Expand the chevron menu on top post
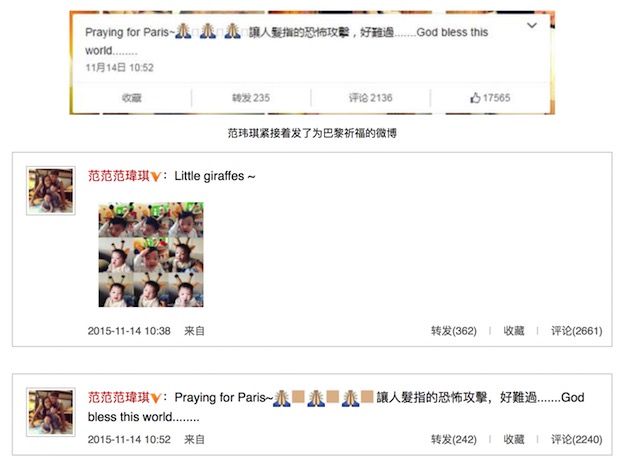Screen dimensions: 620x467 click(532, 26)
